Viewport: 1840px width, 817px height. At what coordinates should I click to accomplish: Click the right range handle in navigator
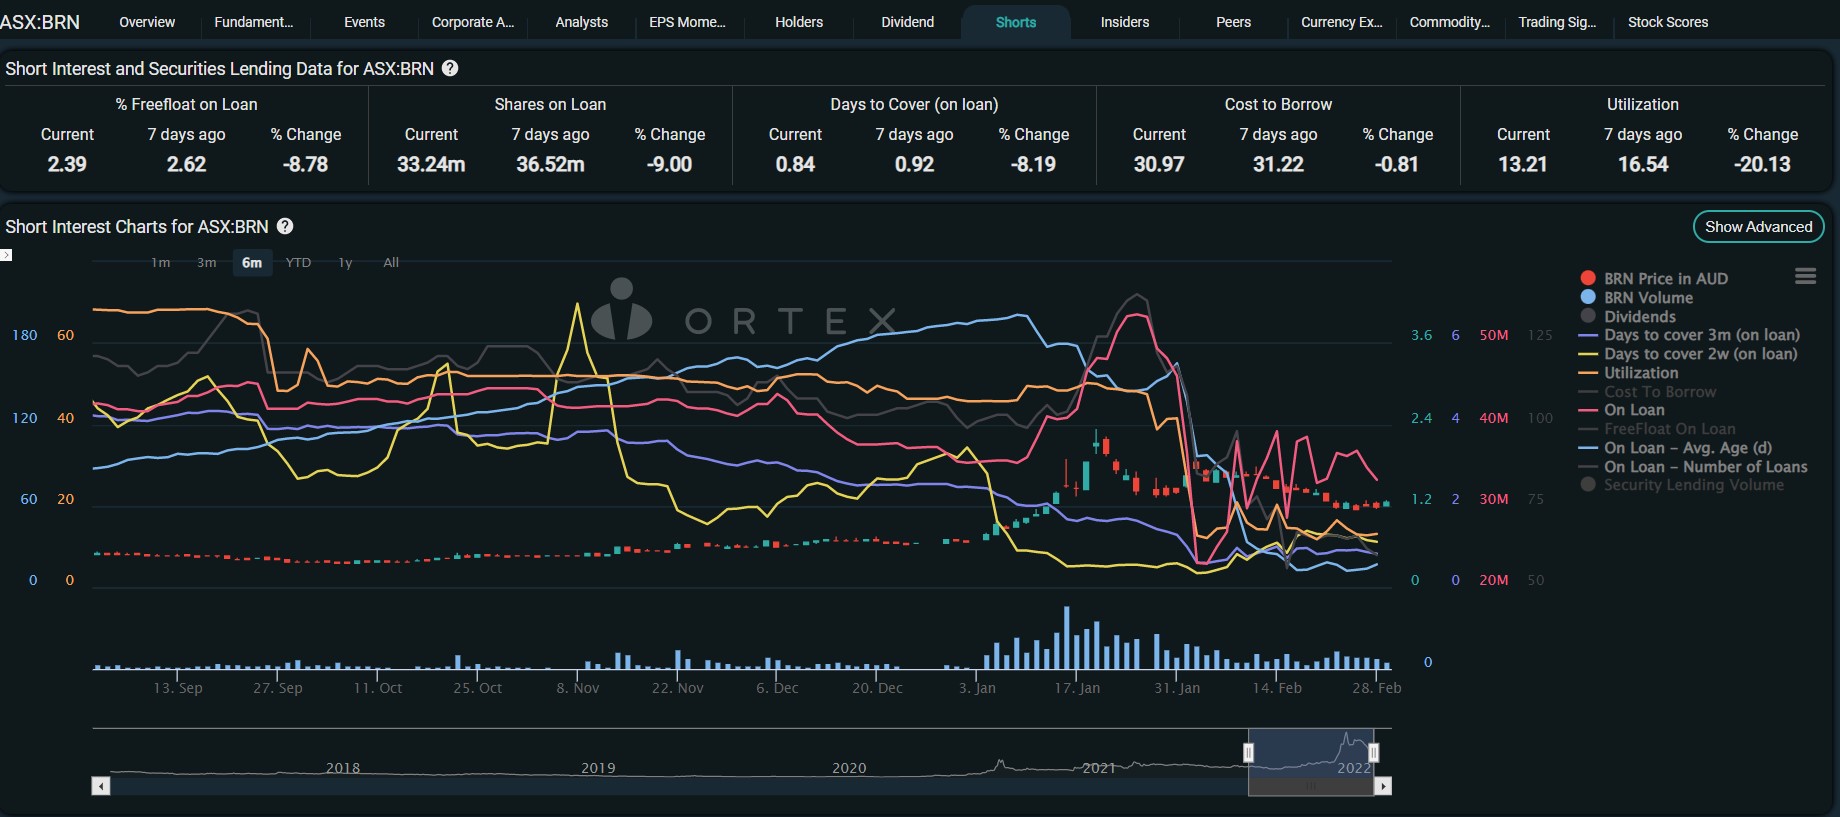pyautogui.click(x=1373, y=752)
